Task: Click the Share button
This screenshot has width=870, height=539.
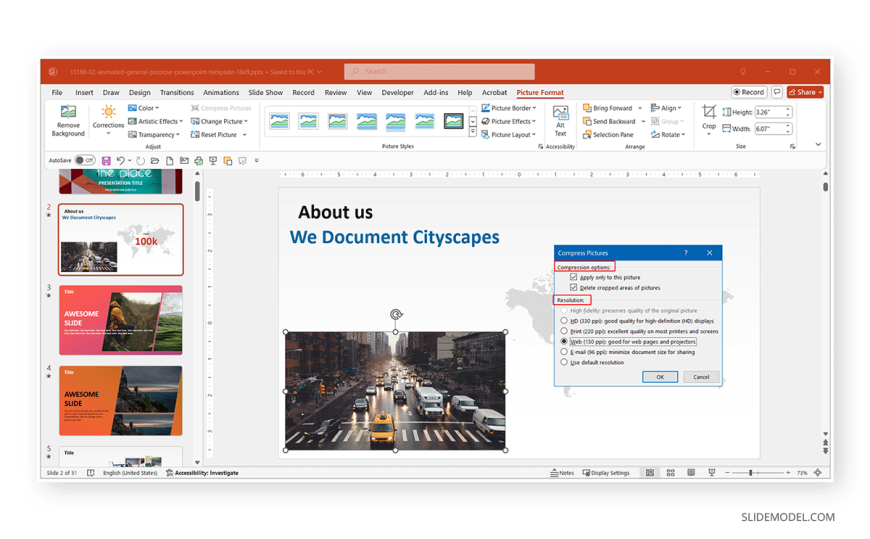Action: point(805,92)
